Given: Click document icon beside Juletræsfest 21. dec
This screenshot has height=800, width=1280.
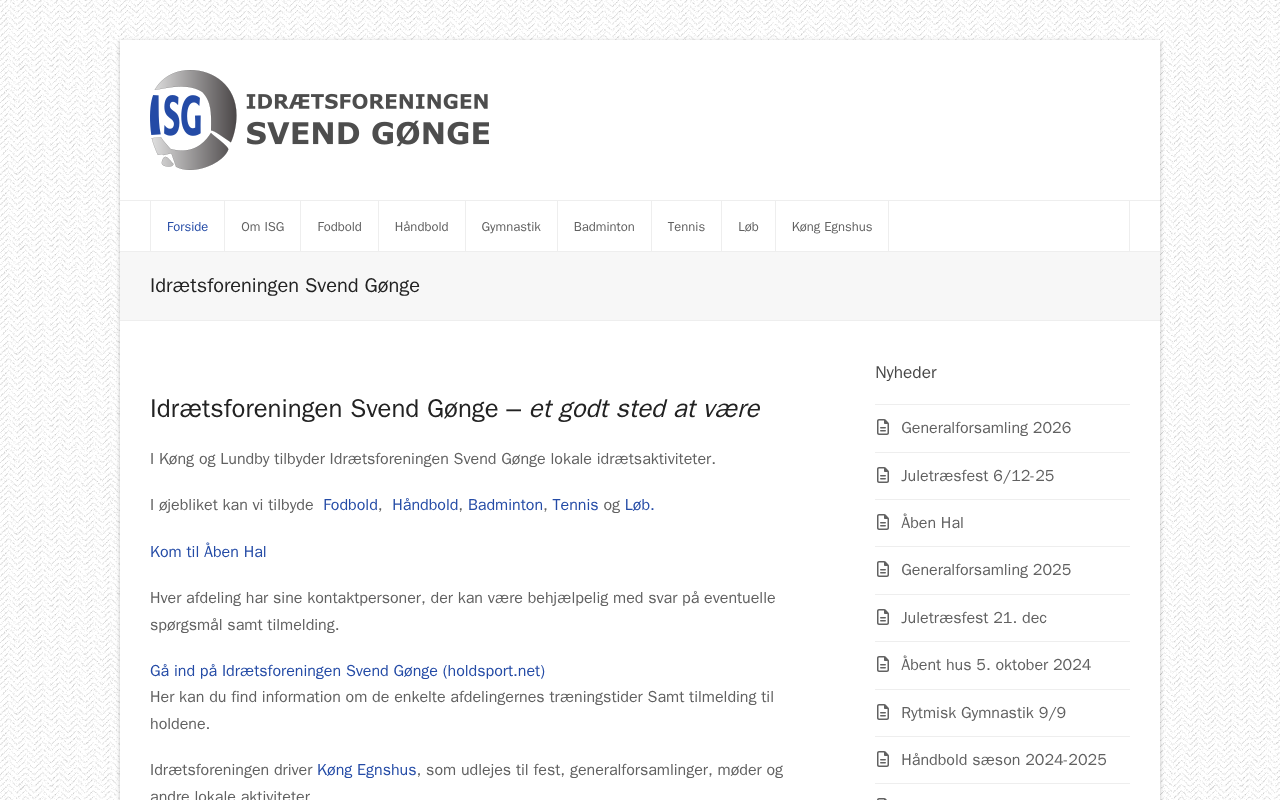Looking at the screenshot, I should pos(883,618).
